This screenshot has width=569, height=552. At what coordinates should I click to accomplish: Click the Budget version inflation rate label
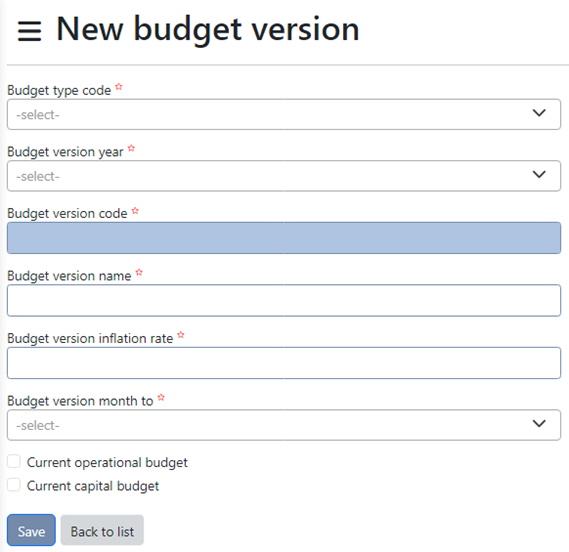click(90, 338)
